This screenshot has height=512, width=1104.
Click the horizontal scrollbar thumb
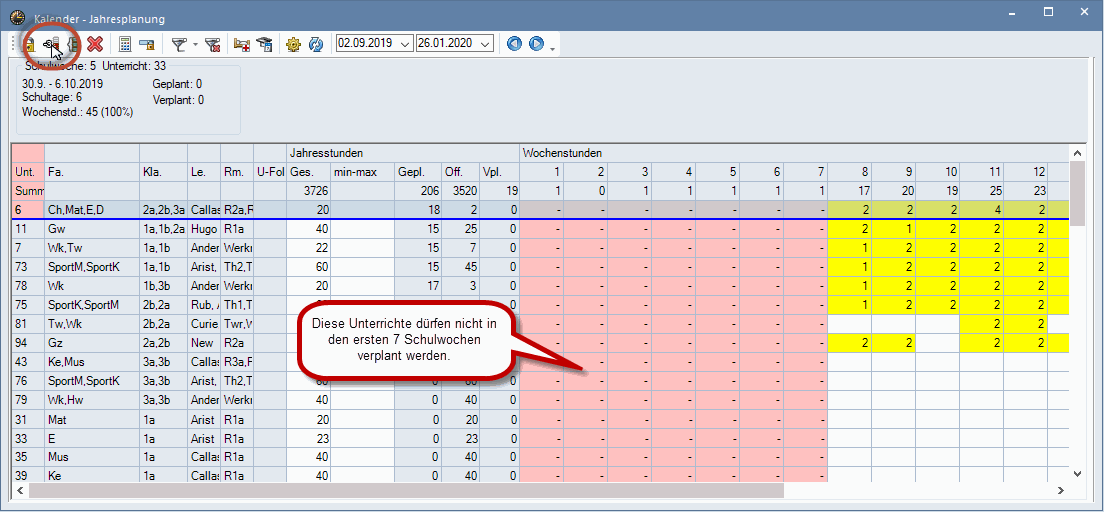(406, 489)
